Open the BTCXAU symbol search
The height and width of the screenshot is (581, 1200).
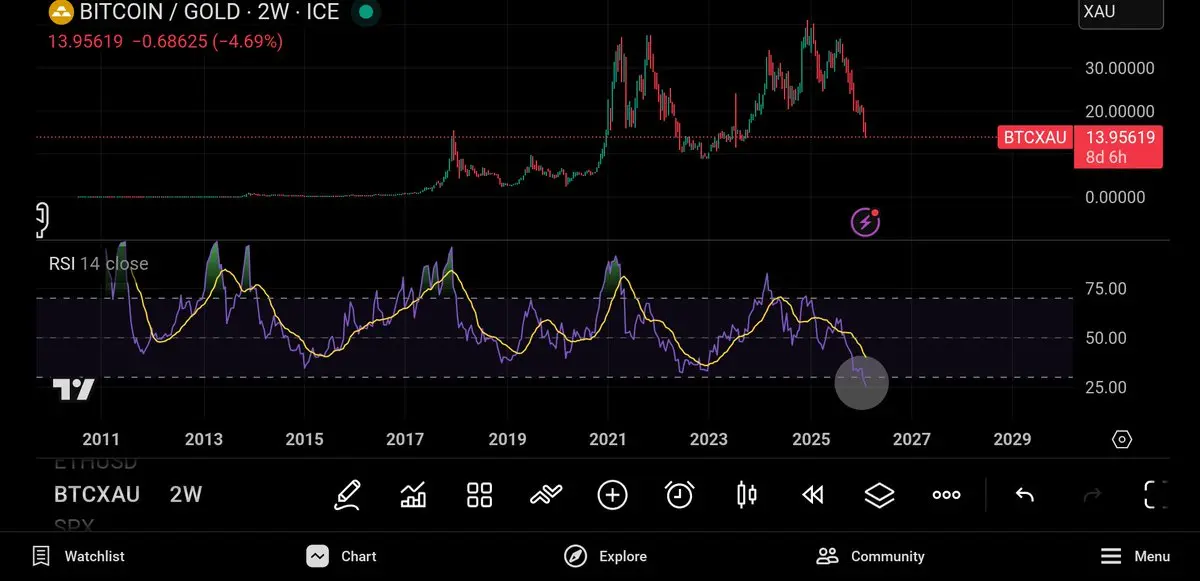[97, 495]
